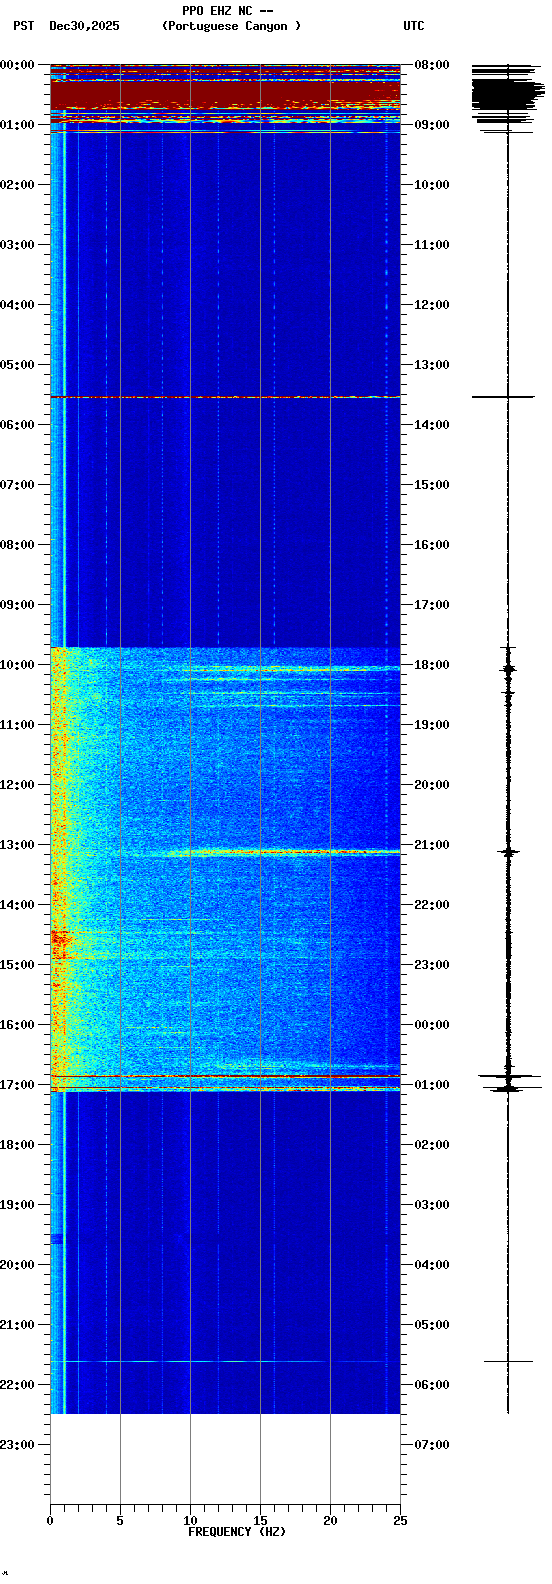Select the PST 17:00 time label
Image resolution: width=552 pixels, height=1584 pixels.
point(17,1085)
